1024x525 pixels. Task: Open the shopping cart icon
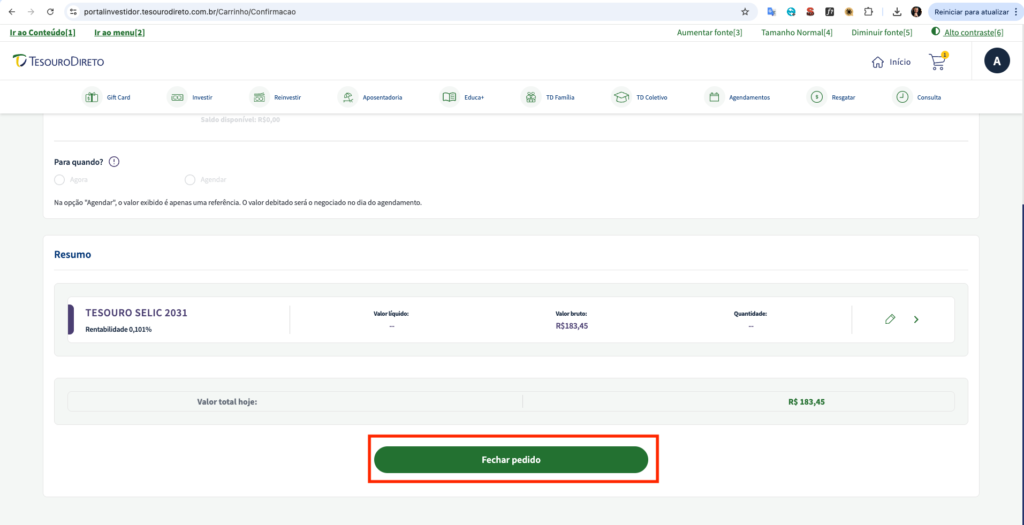click(x=937, y=62)
